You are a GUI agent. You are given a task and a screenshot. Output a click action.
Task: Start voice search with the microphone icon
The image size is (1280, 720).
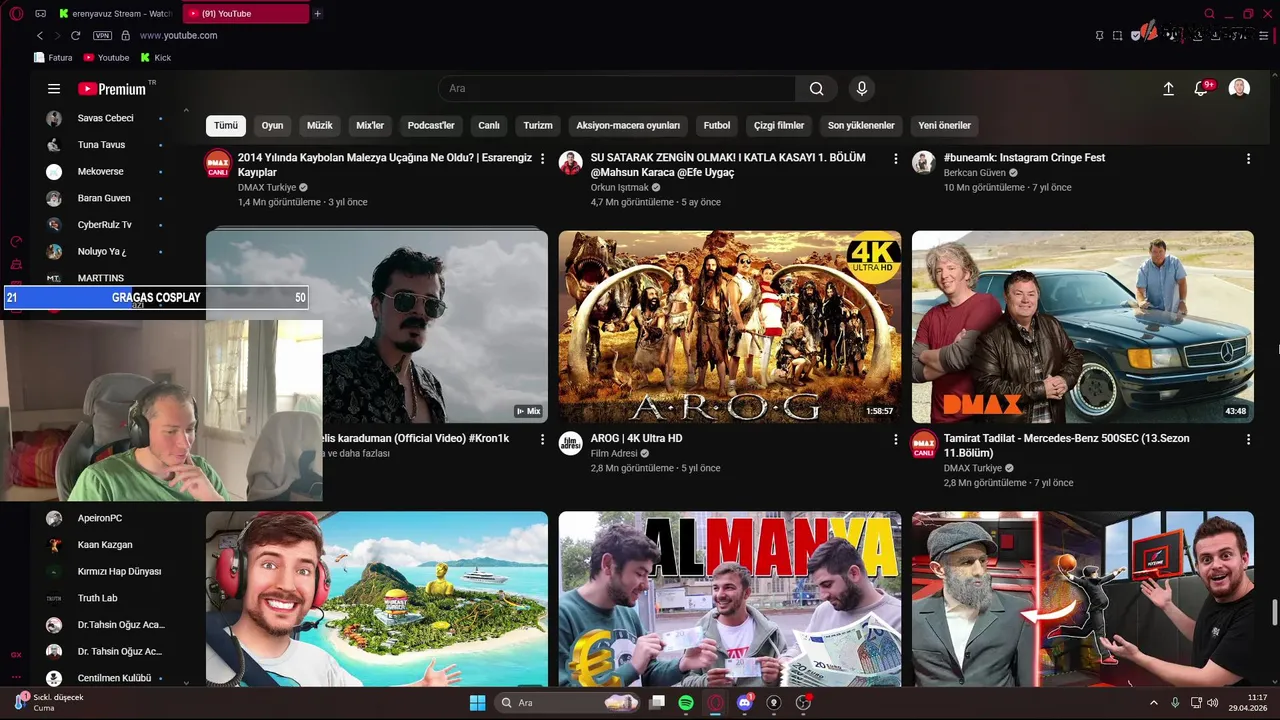tap(862, 89)
